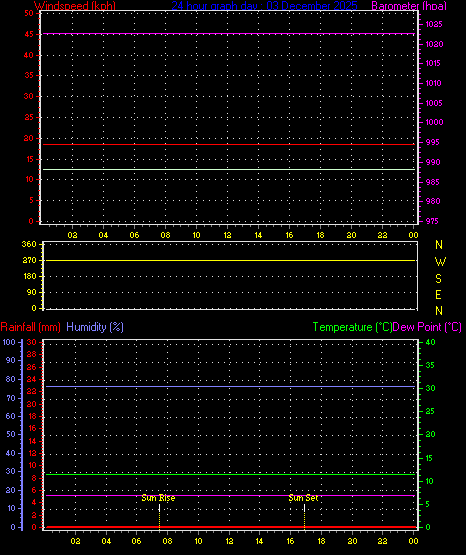Click the 'W' compass letter
466x555 pixels.
(x=440, y=262)
